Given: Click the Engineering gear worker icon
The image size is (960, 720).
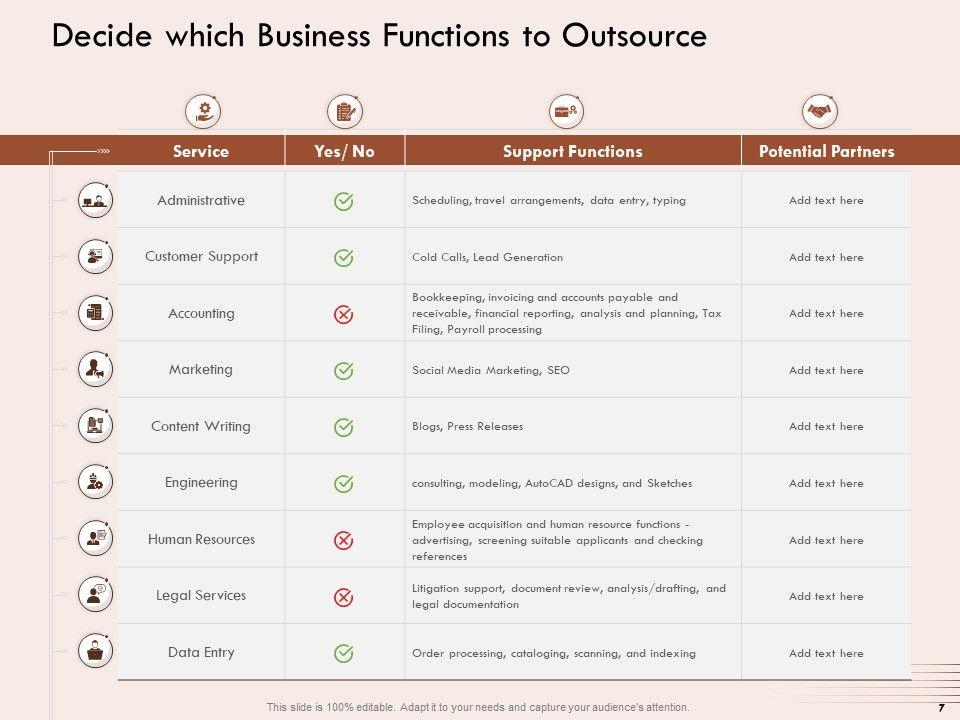Looking at the screenshot, I should coord(95,483).
